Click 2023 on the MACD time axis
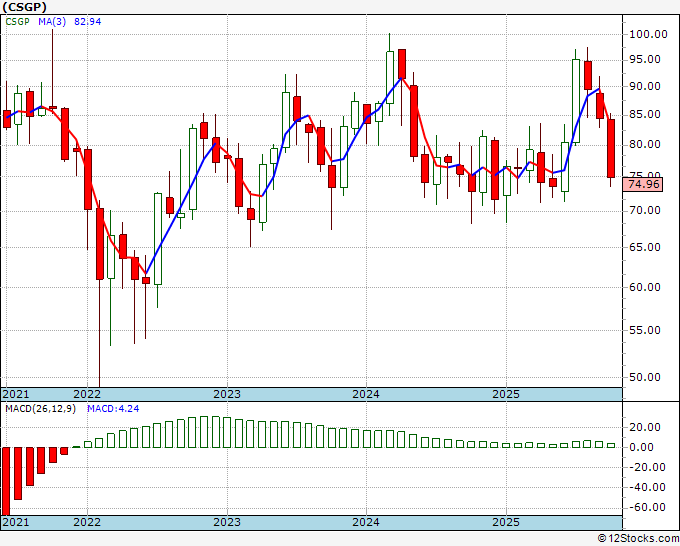This screenshot has height=546, width=680. (x=227, y=522)
